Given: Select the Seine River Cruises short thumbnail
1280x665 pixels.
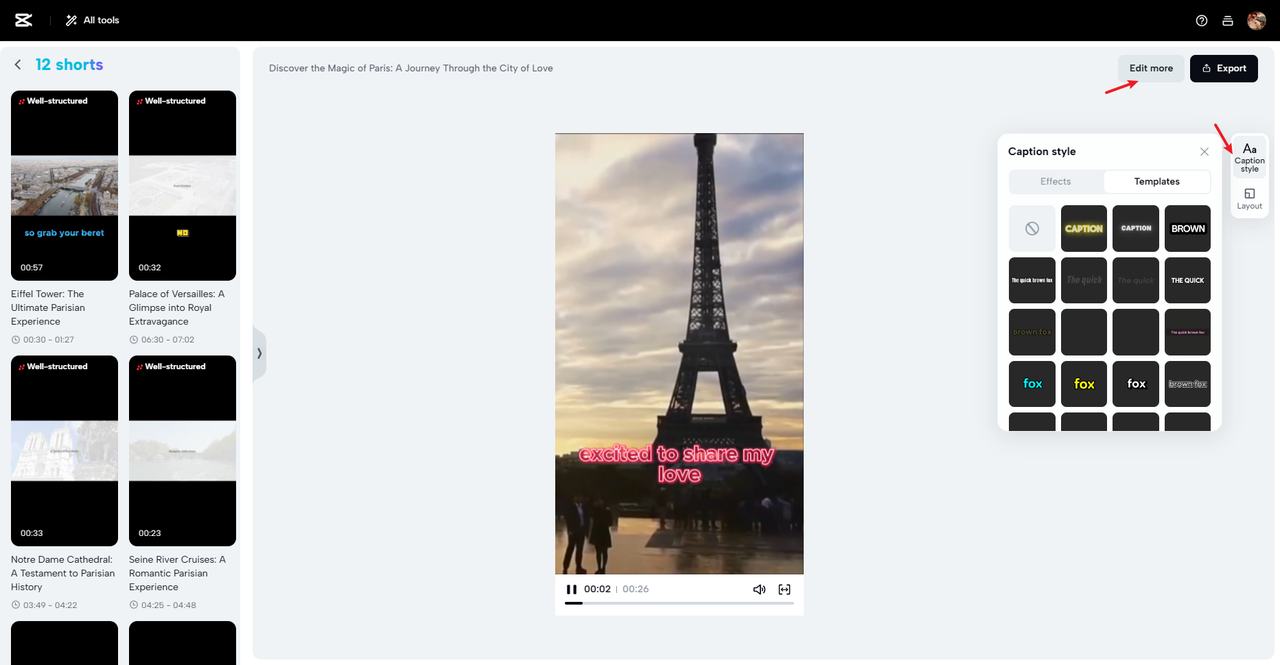Looking at the screenshot, I should click(x=182, y=451).
